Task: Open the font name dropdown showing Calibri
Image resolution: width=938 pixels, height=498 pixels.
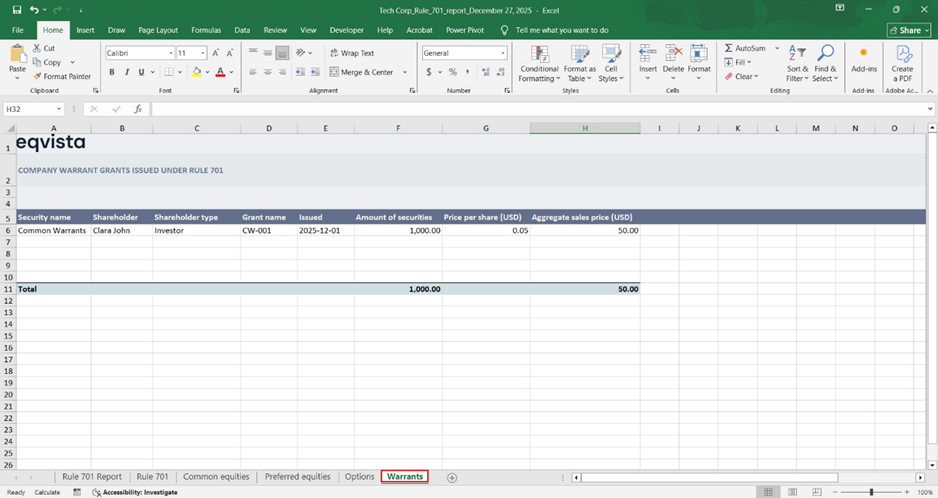Action: (171, 53)
